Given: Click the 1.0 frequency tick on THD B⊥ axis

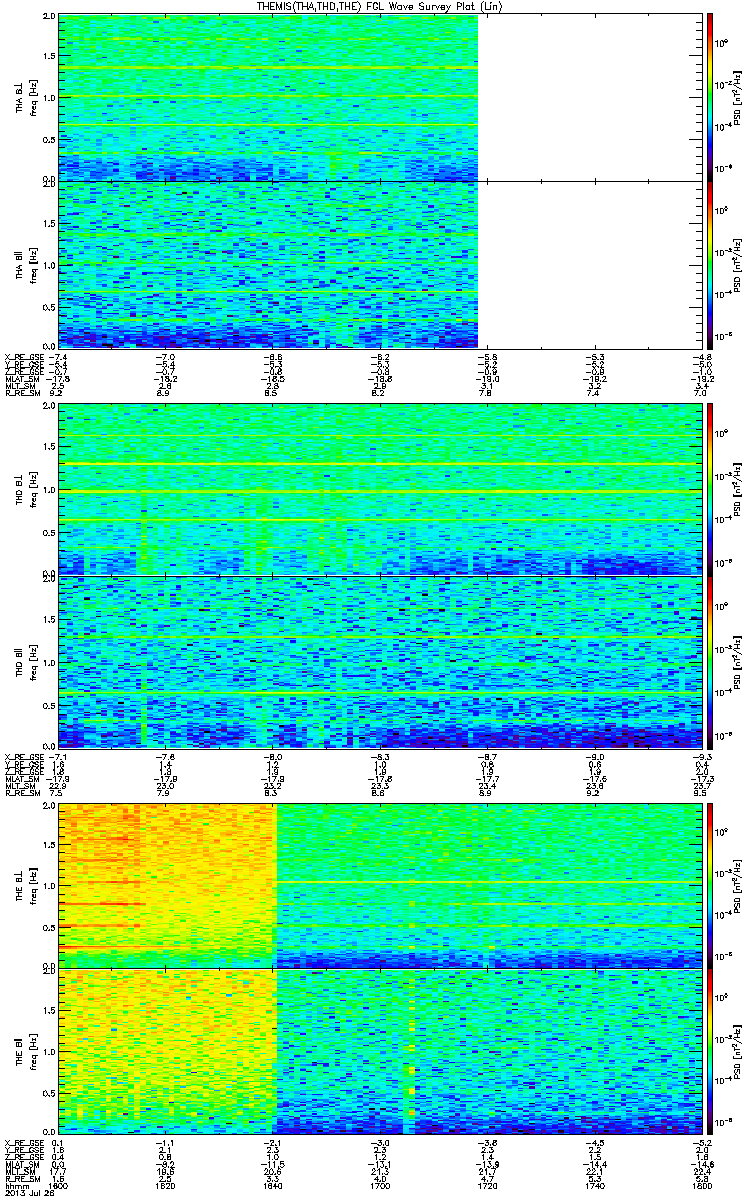Looking at the screenshot, I should click(50, 491).
